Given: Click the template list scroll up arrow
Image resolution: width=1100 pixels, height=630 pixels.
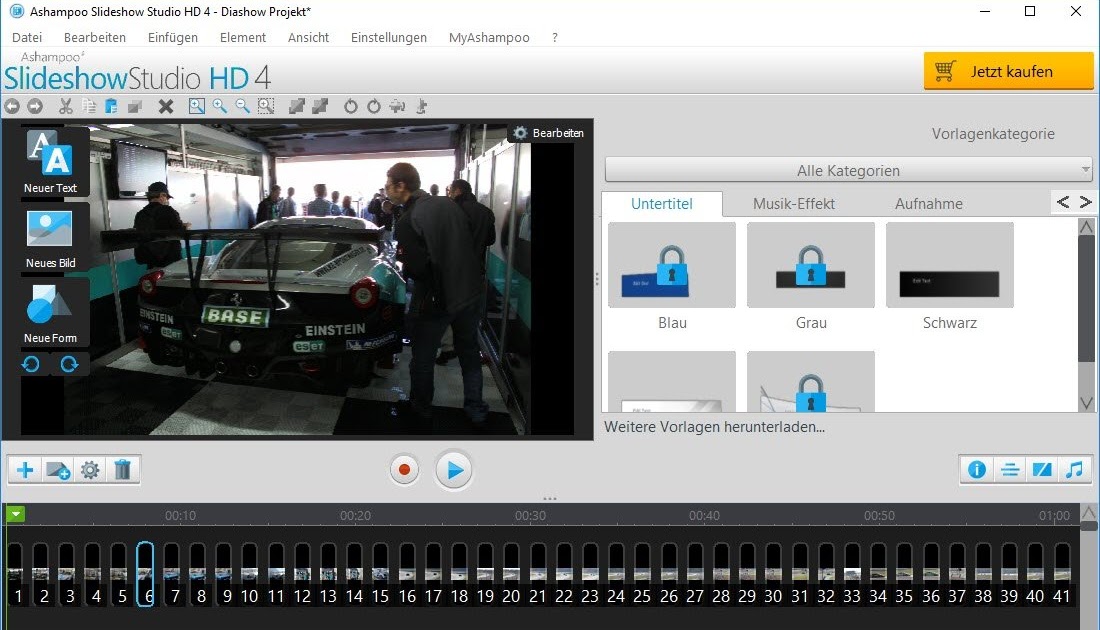Looking at the screenshot, I should (x=1086, y=227).
